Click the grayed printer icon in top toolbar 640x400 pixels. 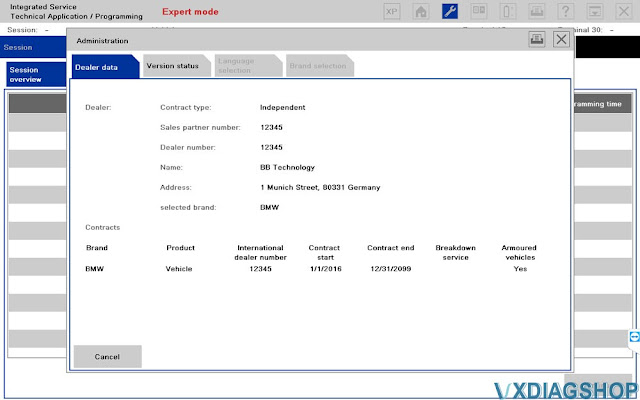(x=537, y=11)
